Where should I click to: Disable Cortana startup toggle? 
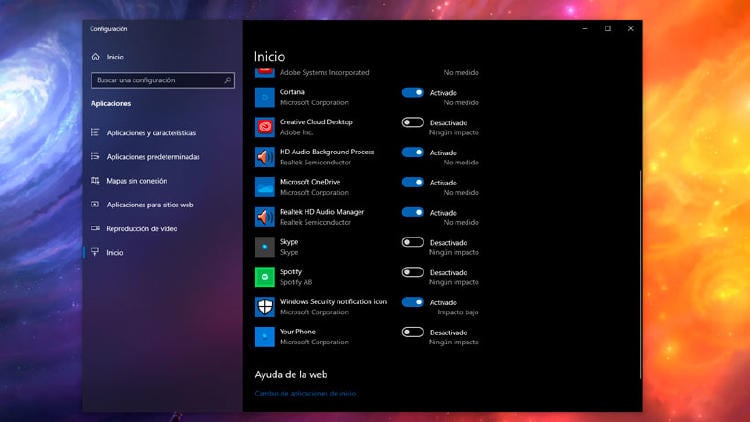(x=412, y=92)
